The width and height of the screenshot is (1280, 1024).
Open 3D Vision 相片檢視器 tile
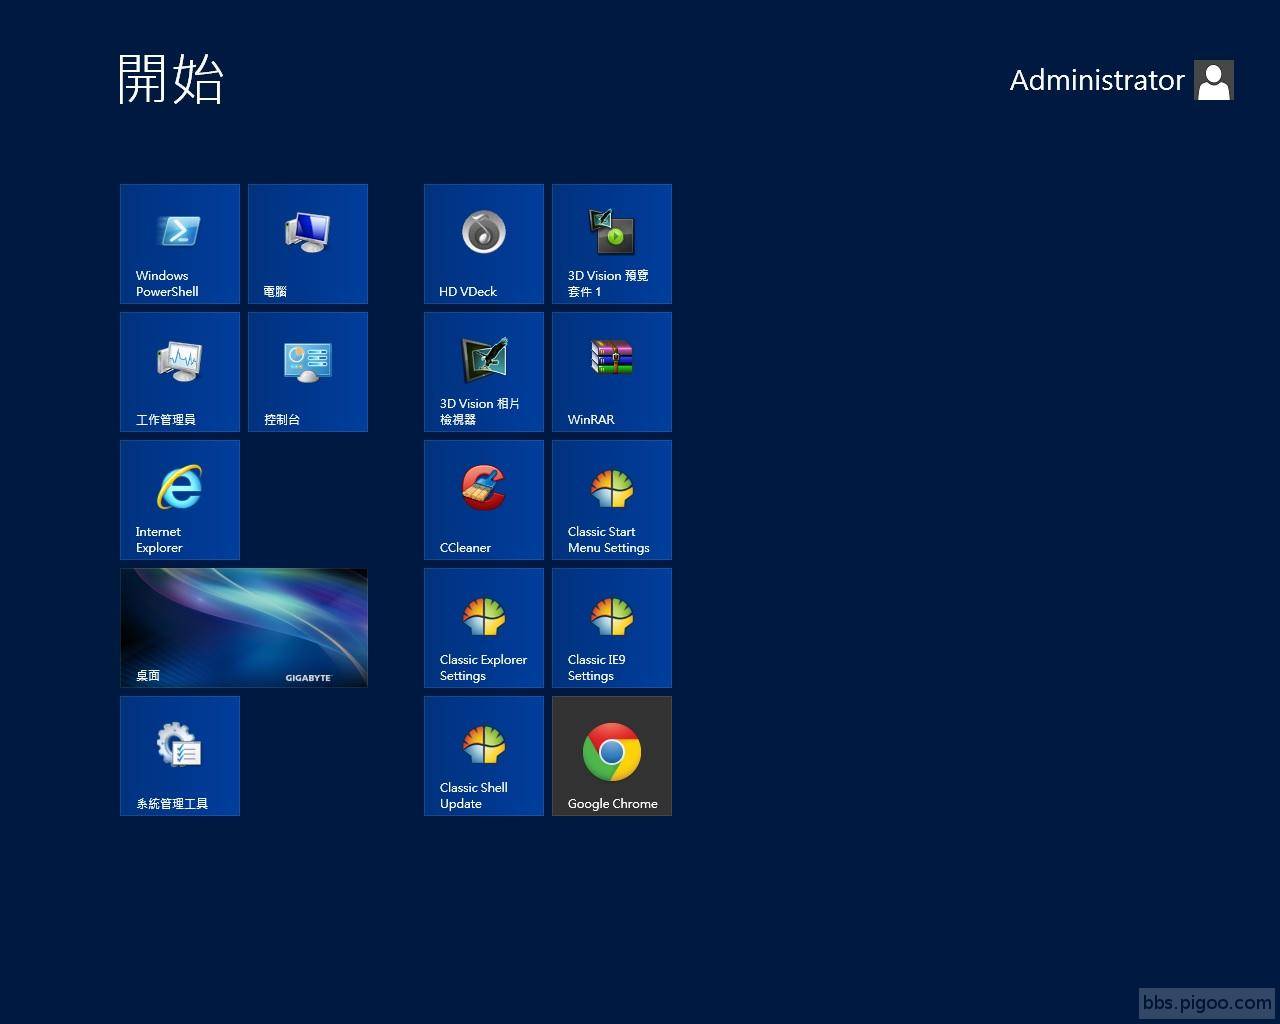point(484,372)
